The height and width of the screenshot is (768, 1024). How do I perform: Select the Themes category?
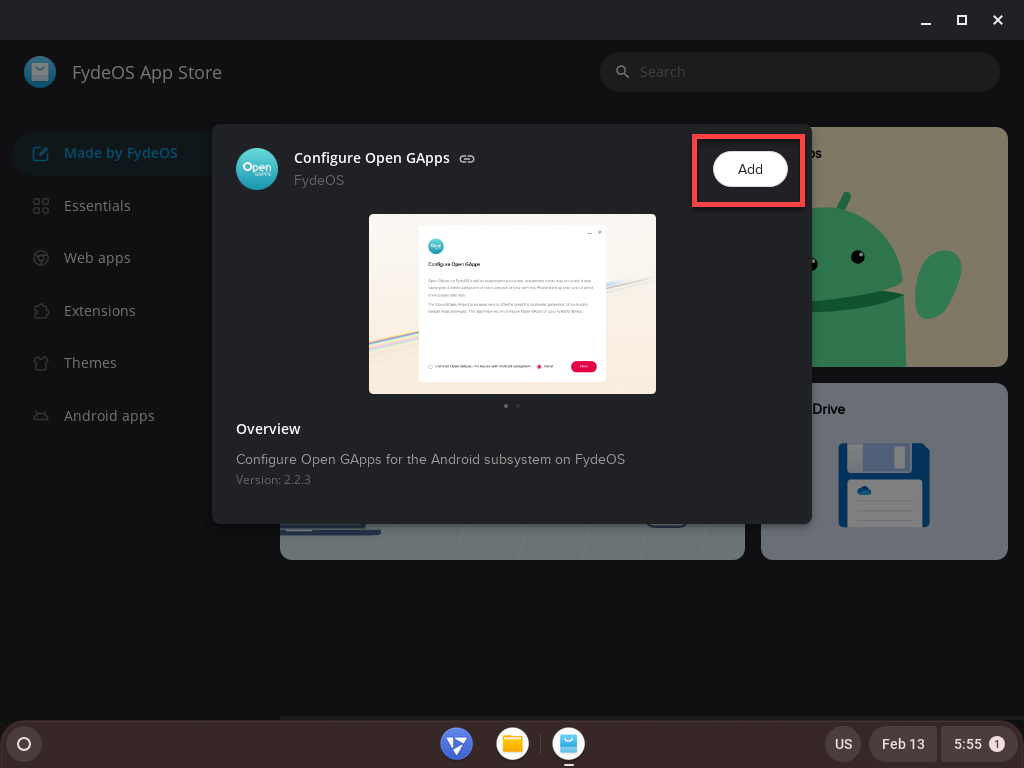90,363
